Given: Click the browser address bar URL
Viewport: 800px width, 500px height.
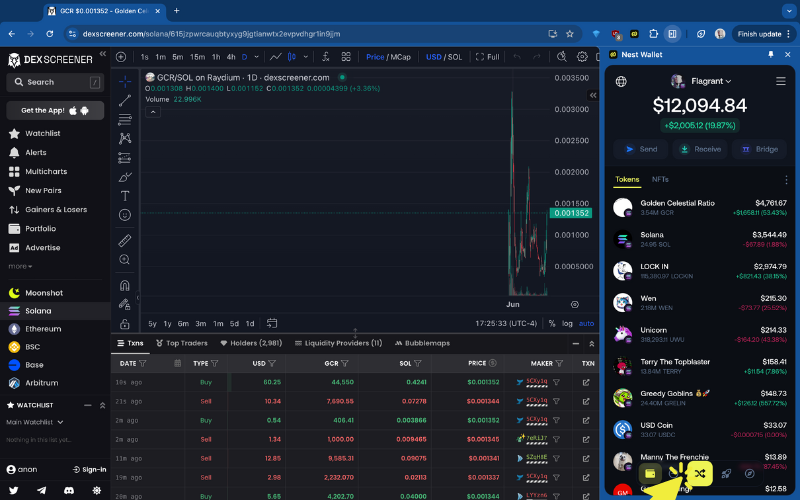Looking at the screenshot, I should click(x=211, y=34).
